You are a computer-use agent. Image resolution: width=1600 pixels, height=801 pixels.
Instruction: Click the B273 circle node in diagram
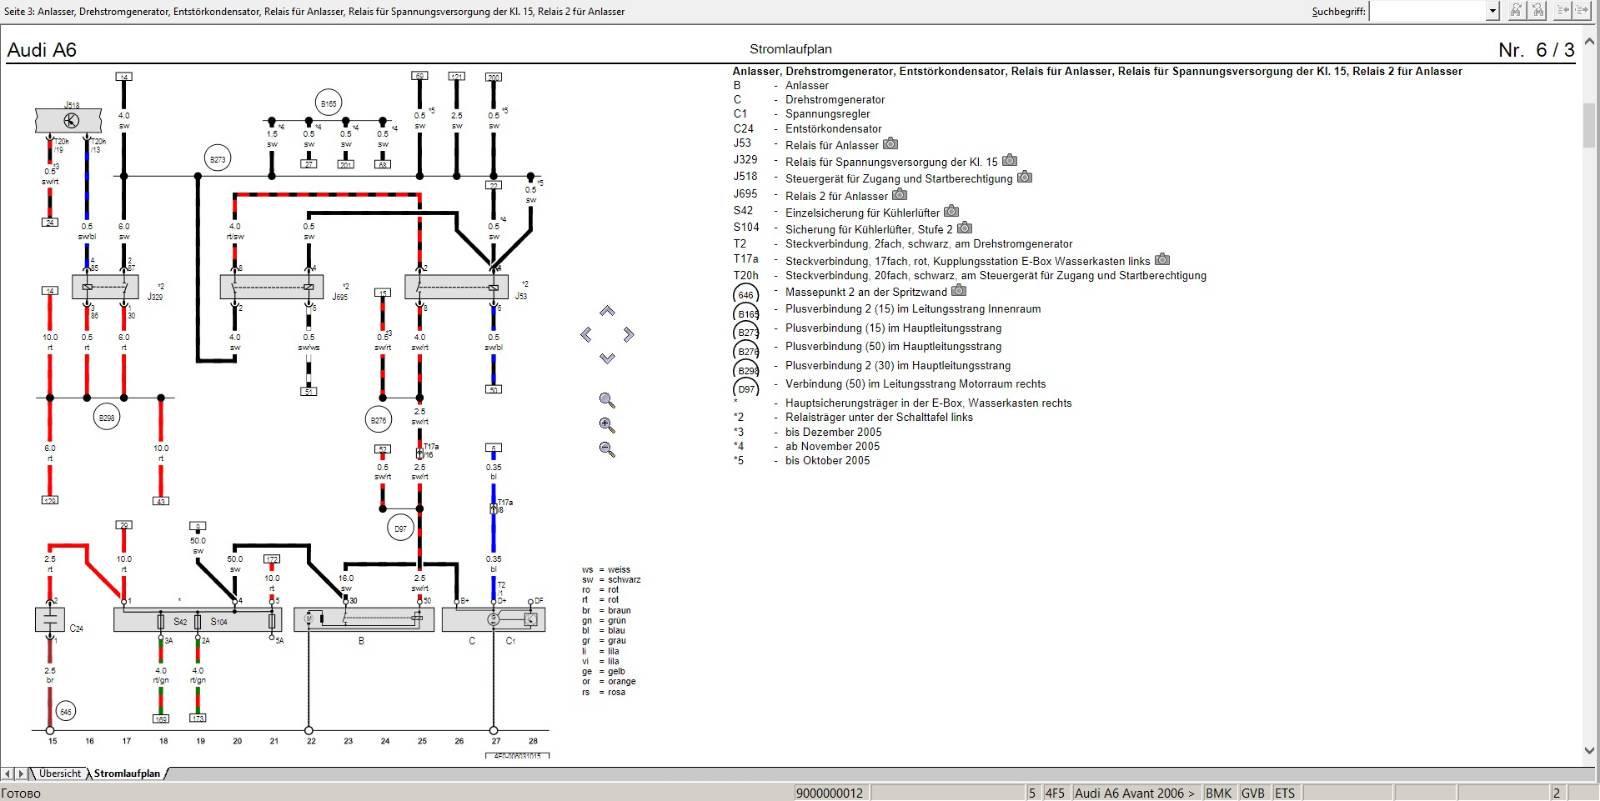click(217, 159)
